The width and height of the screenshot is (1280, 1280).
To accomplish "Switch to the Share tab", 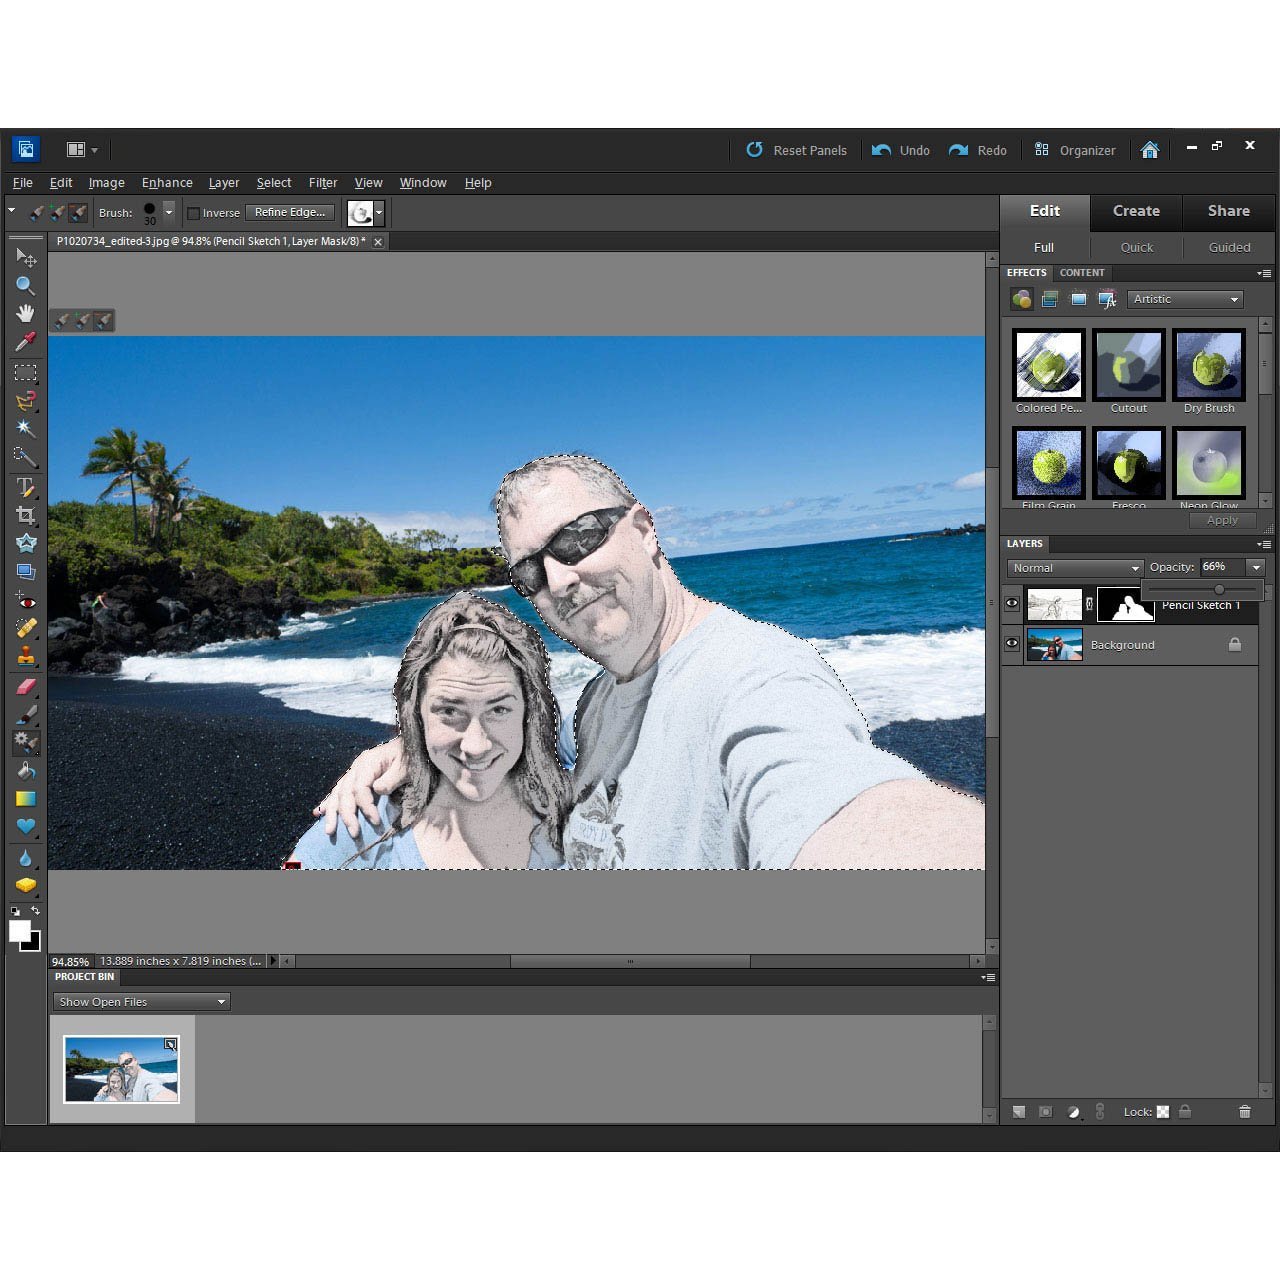I will [x=1229, y=211].
